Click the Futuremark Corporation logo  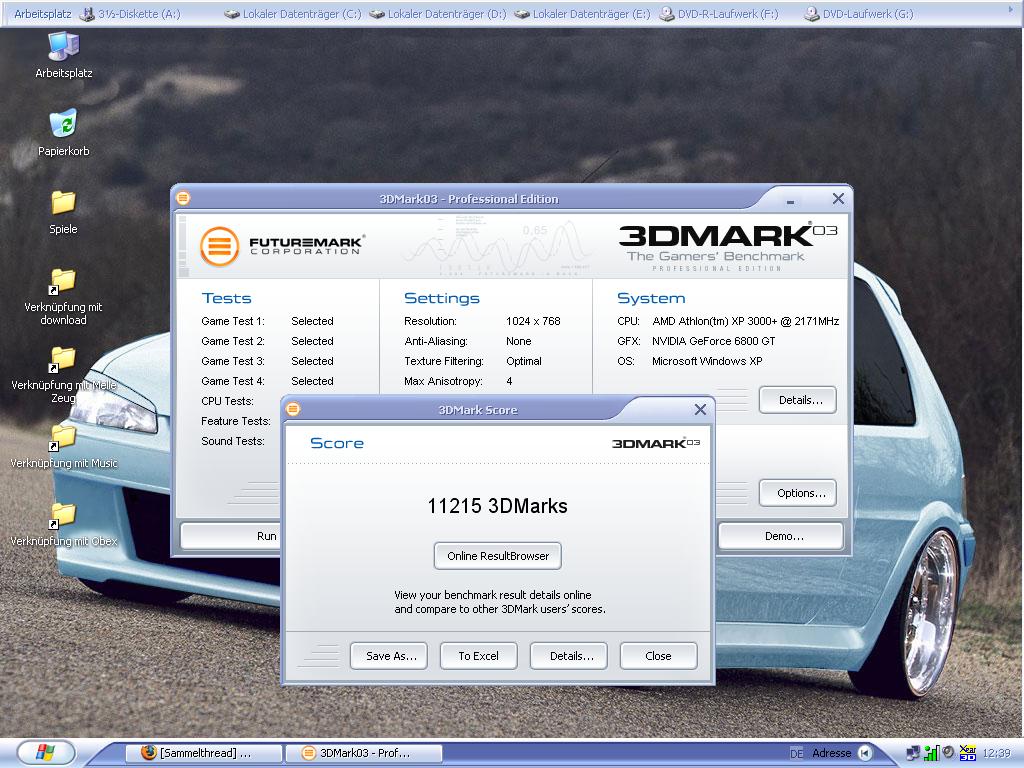[x=282, y=246]
